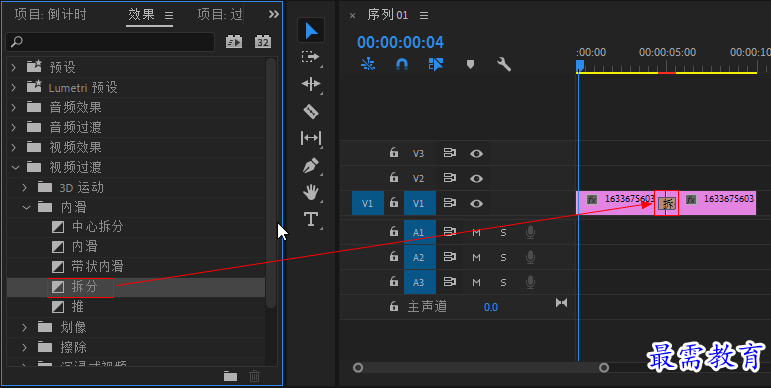The height and width of the screenshot is (388, 771).
Task: Select the Track Select Forward tool
Action: [310, 57]
